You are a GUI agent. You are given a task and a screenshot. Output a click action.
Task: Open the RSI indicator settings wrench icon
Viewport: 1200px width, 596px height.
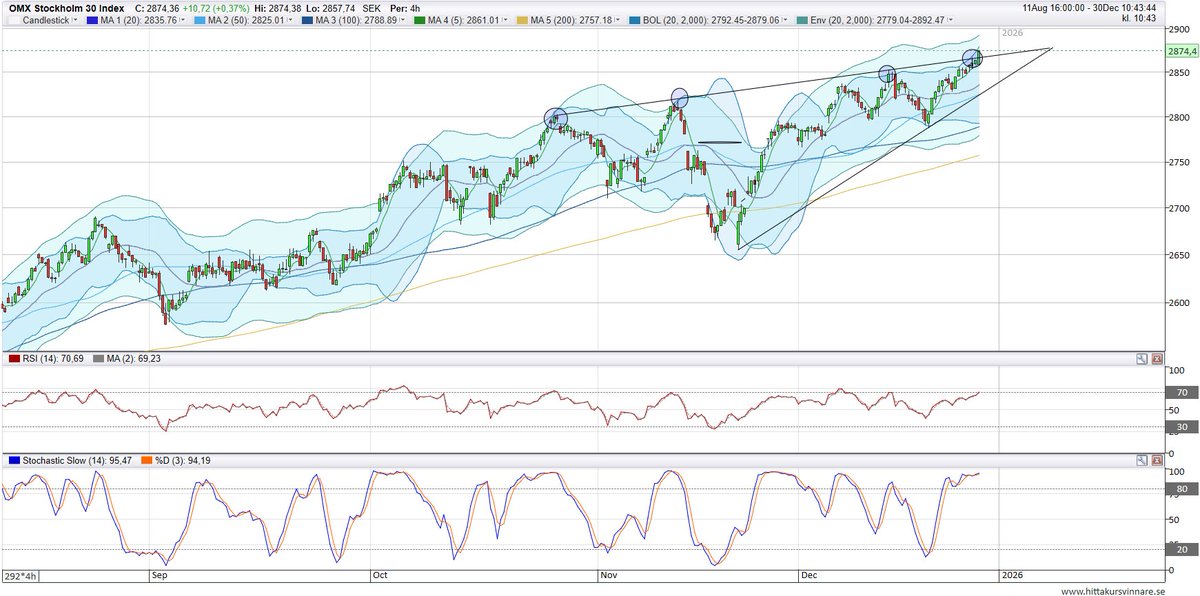[1141, 357]
